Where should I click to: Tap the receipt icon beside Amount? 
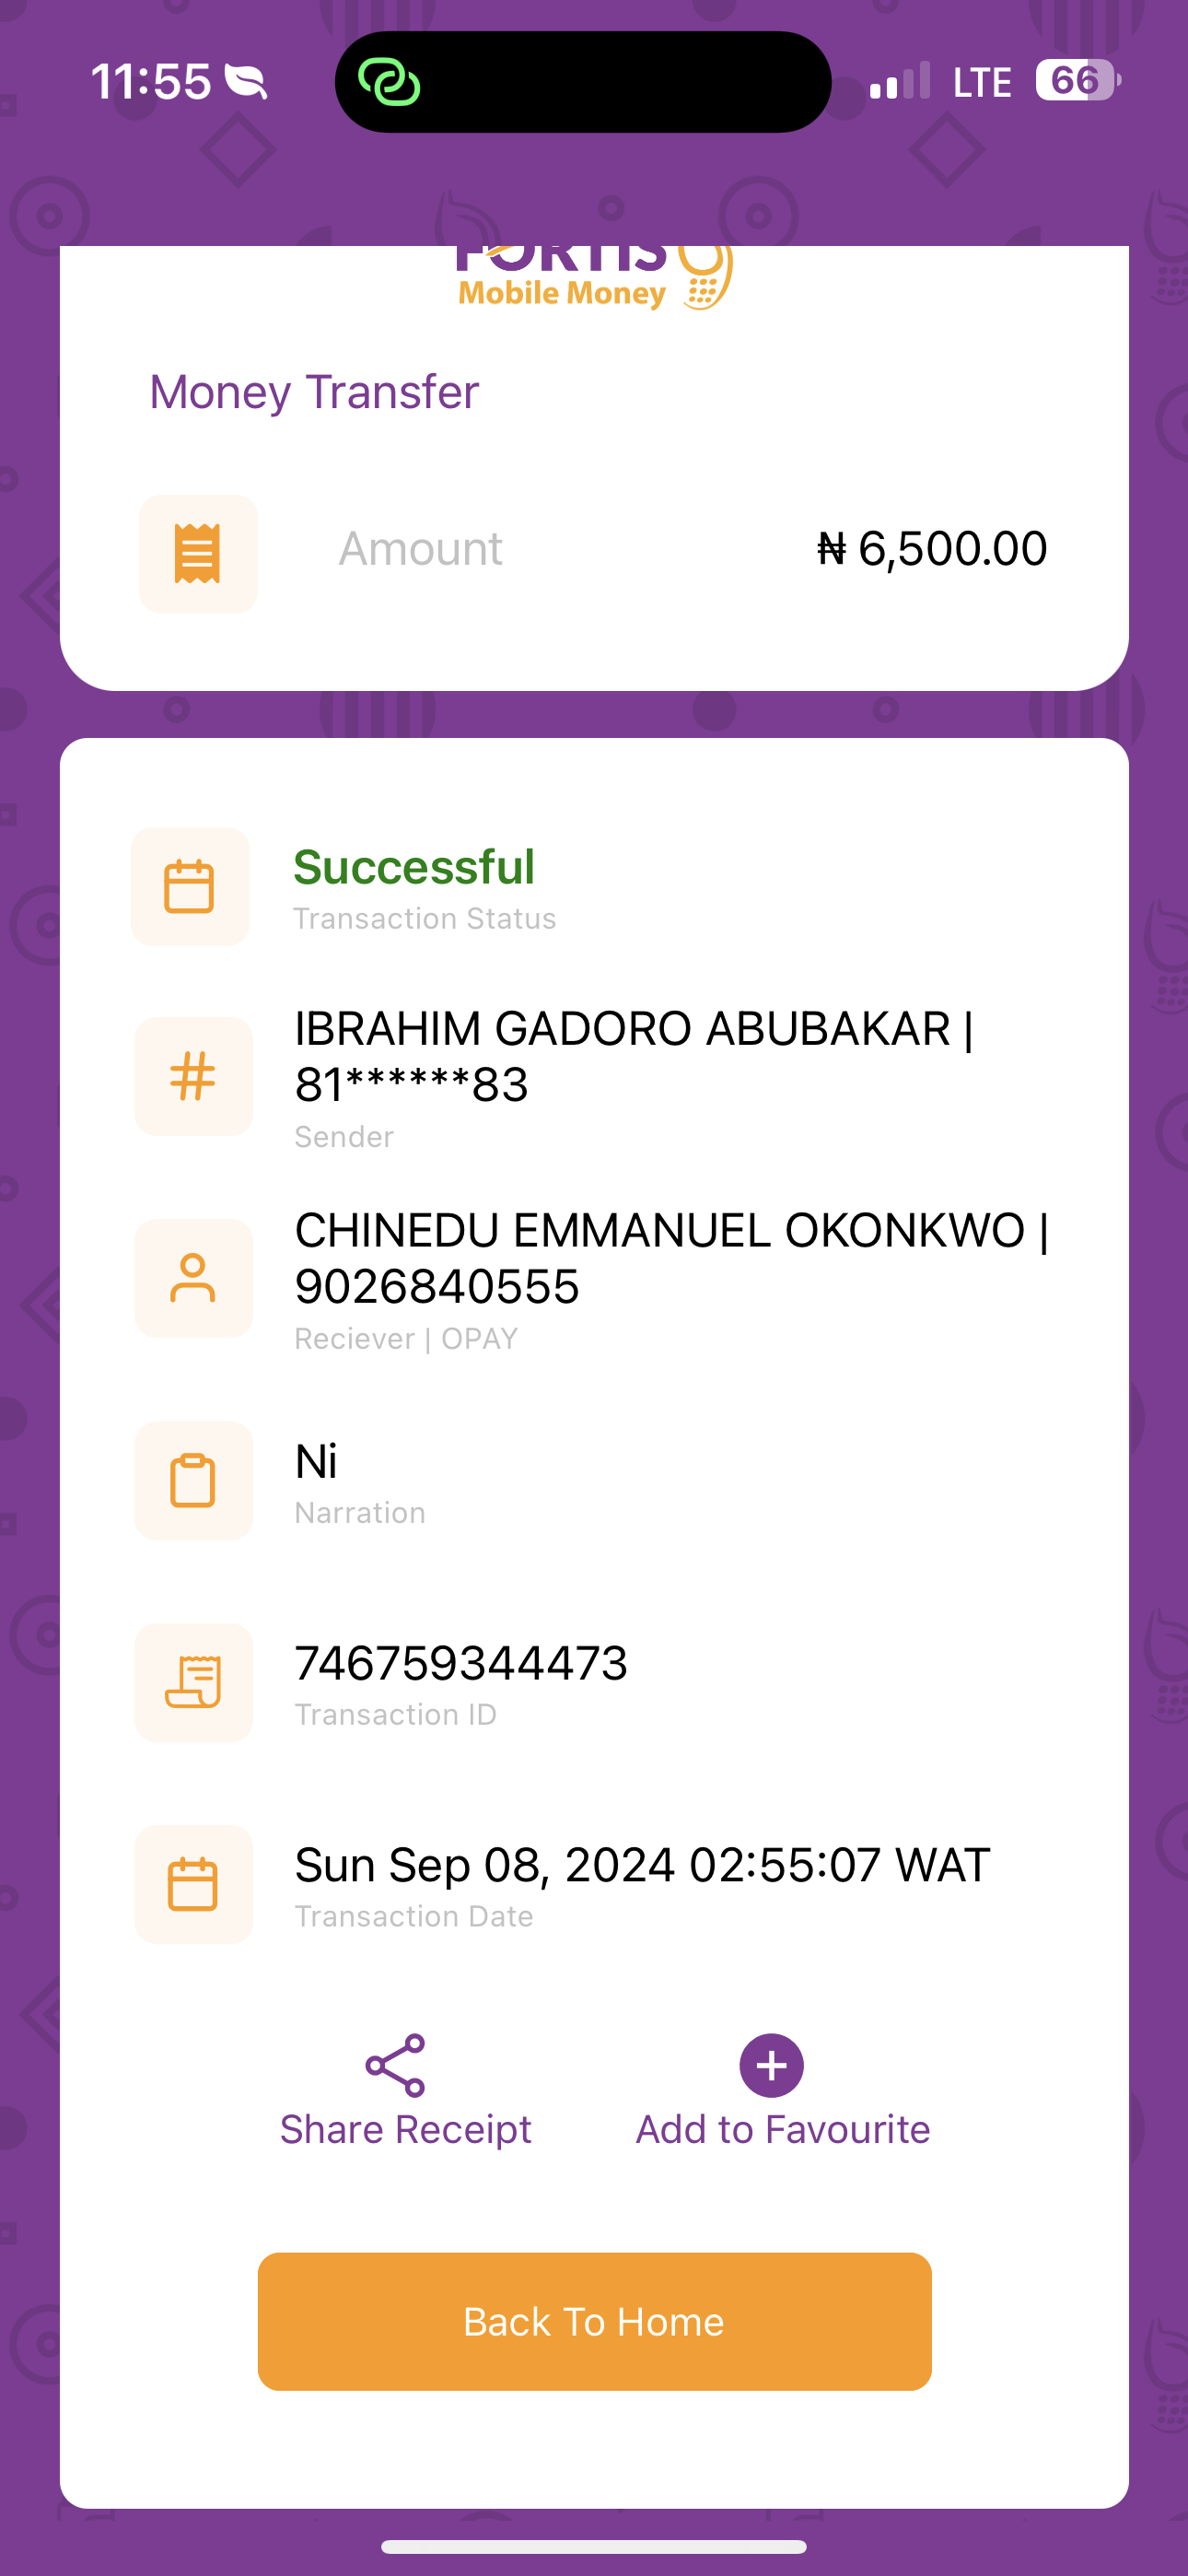pyautogui.click(x=198, y=553)
